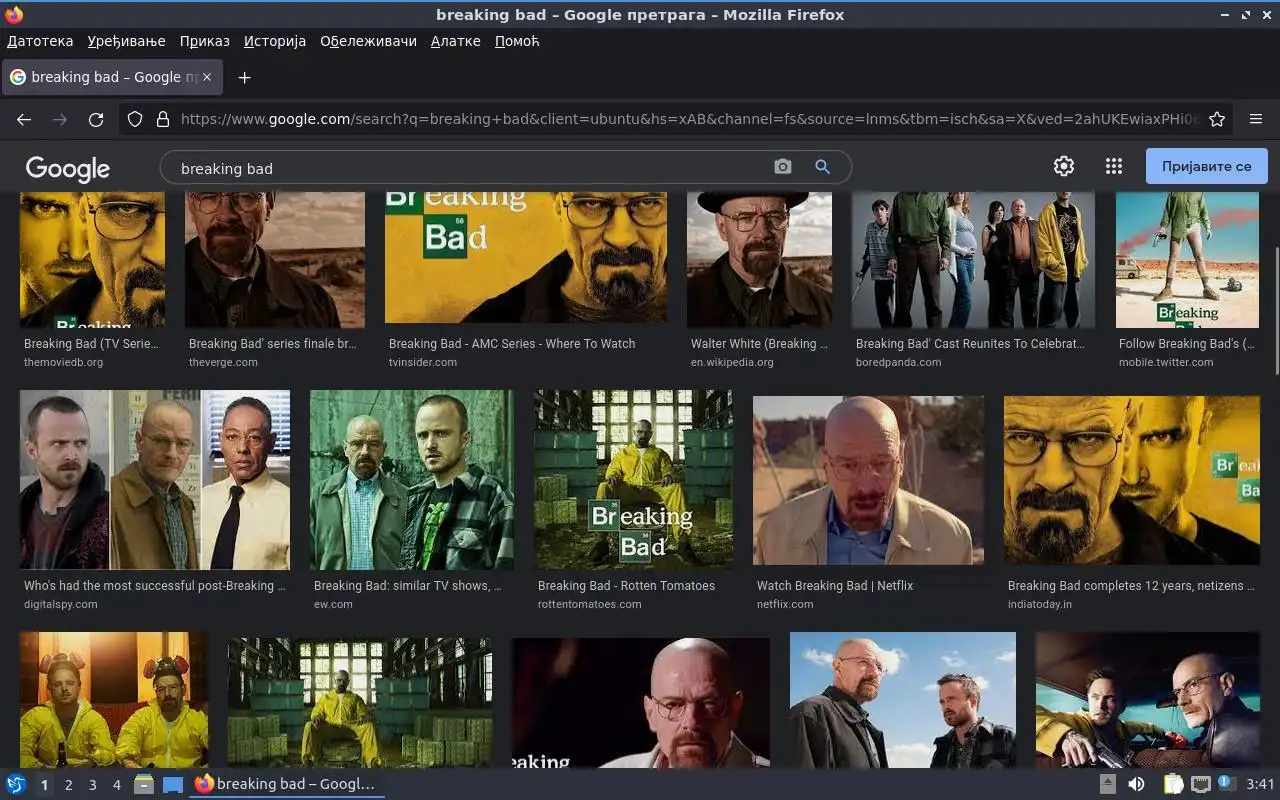
Task: Open the indiatoday.in 12 years thumbnail
Action: [1132, 480]
